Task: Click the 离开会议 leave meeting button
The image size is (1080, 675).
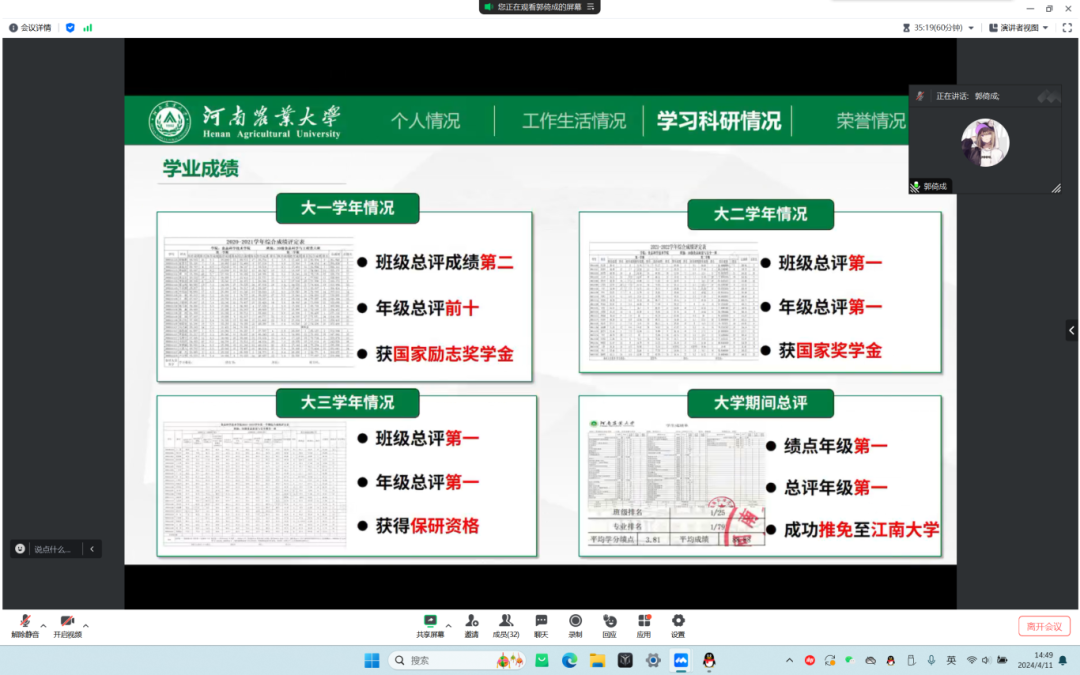Action: pos(1044,626)
